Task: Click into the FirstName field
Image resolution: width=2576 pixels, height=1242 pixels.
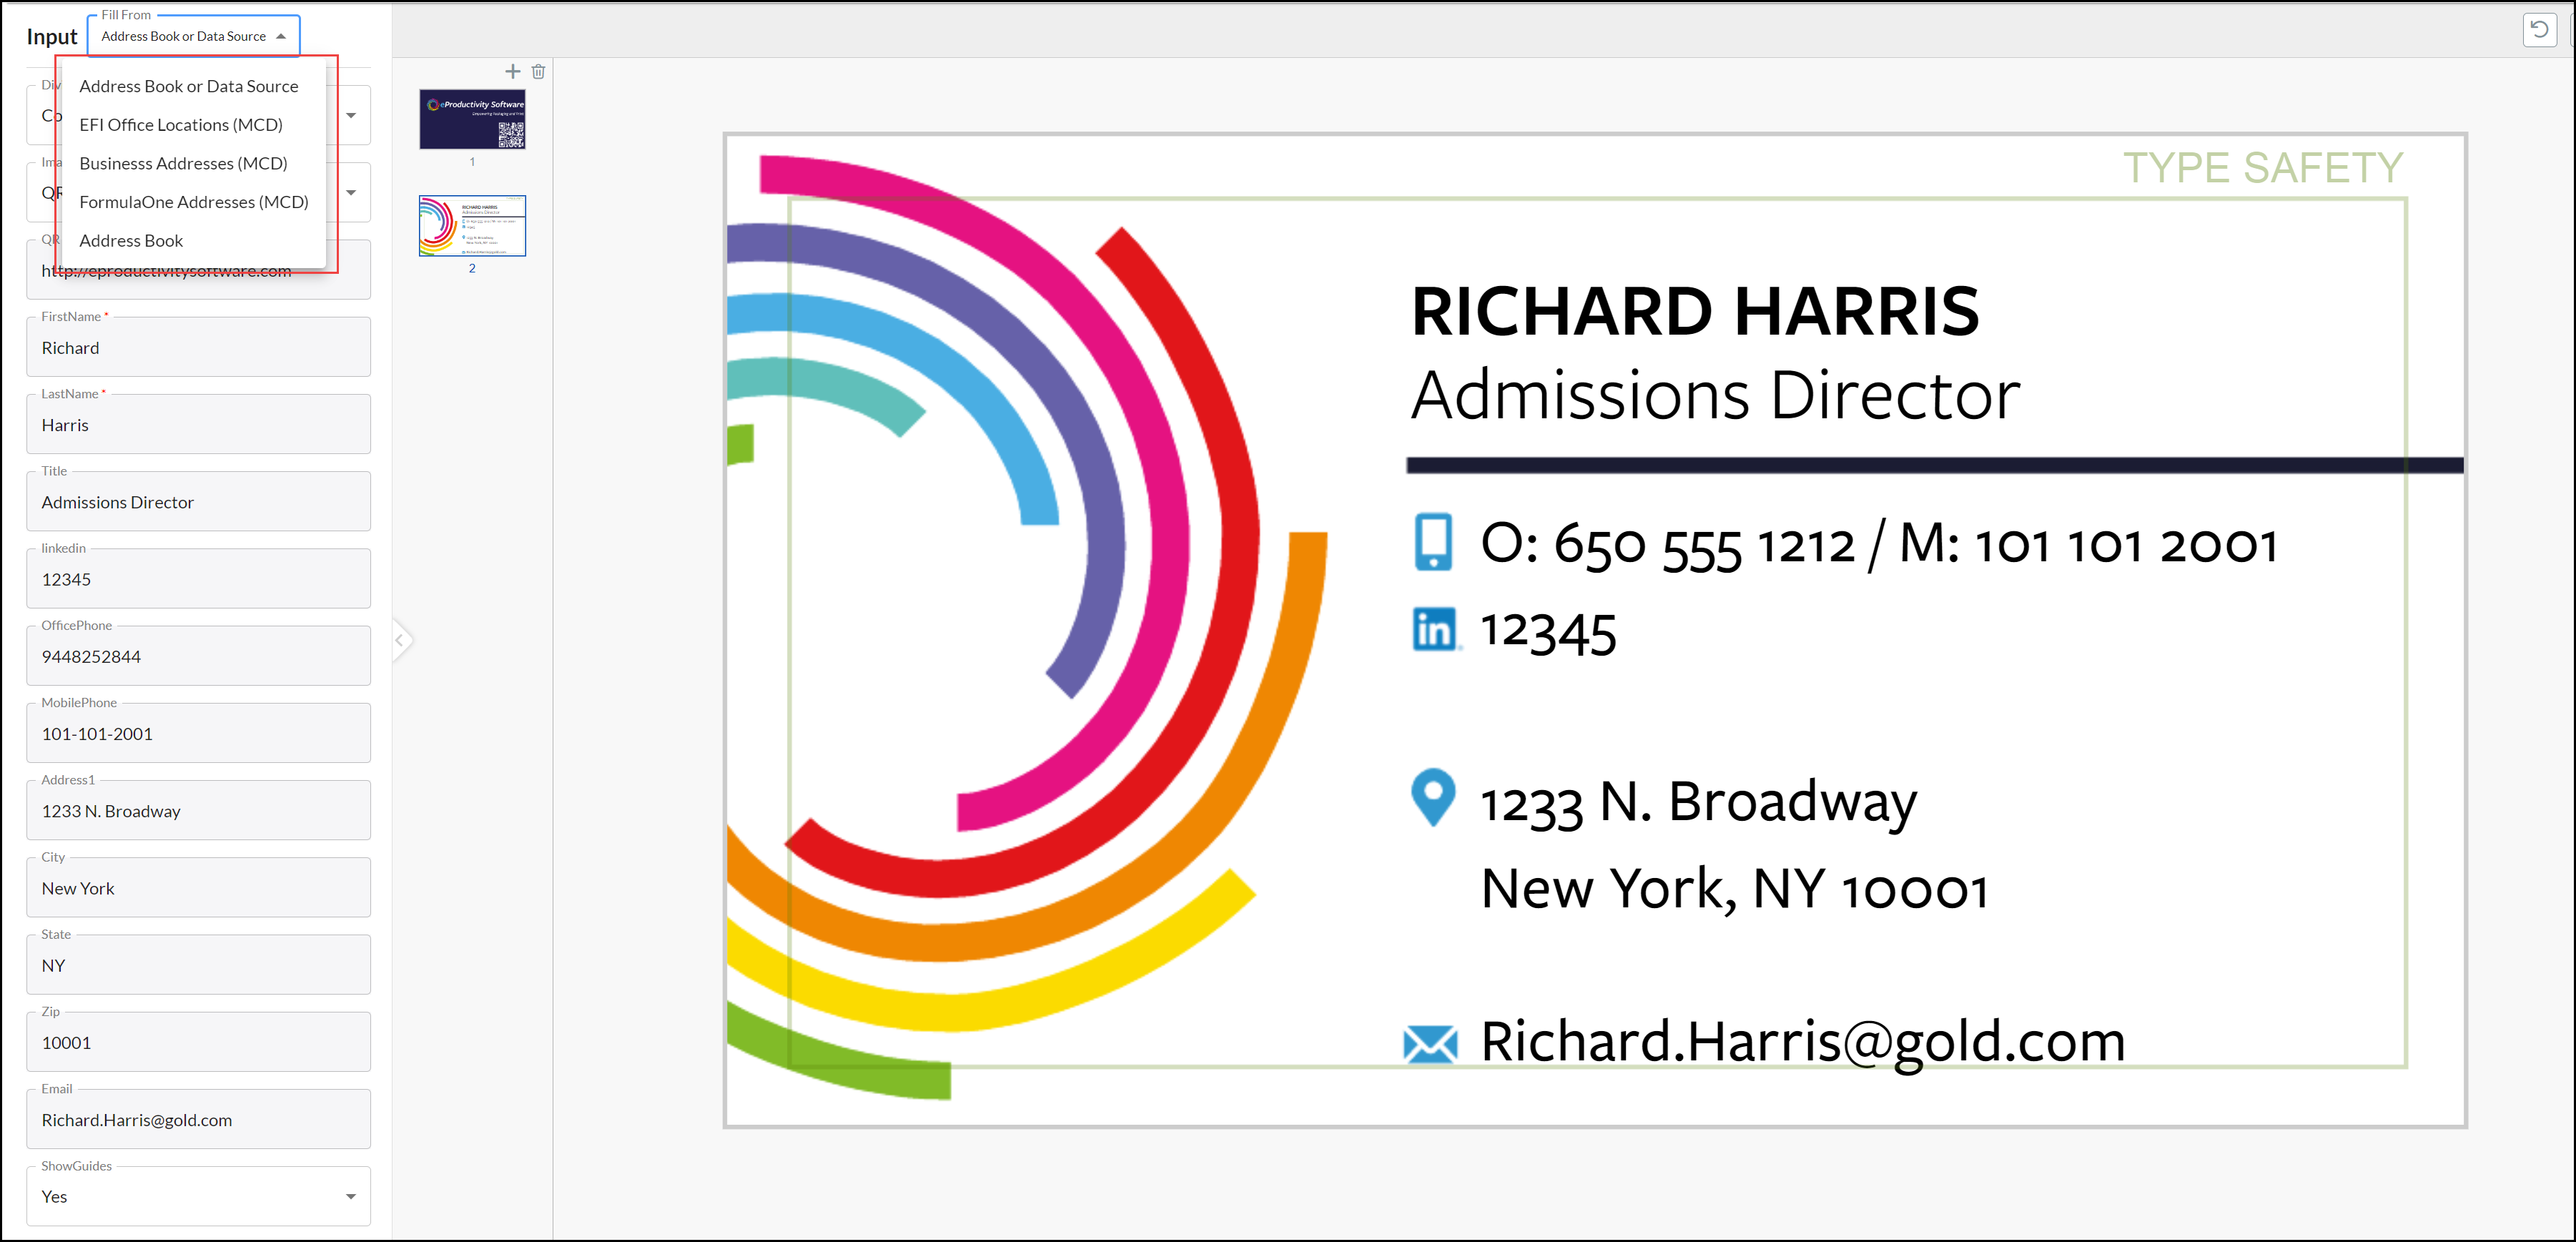Action: tap(198, 348)
